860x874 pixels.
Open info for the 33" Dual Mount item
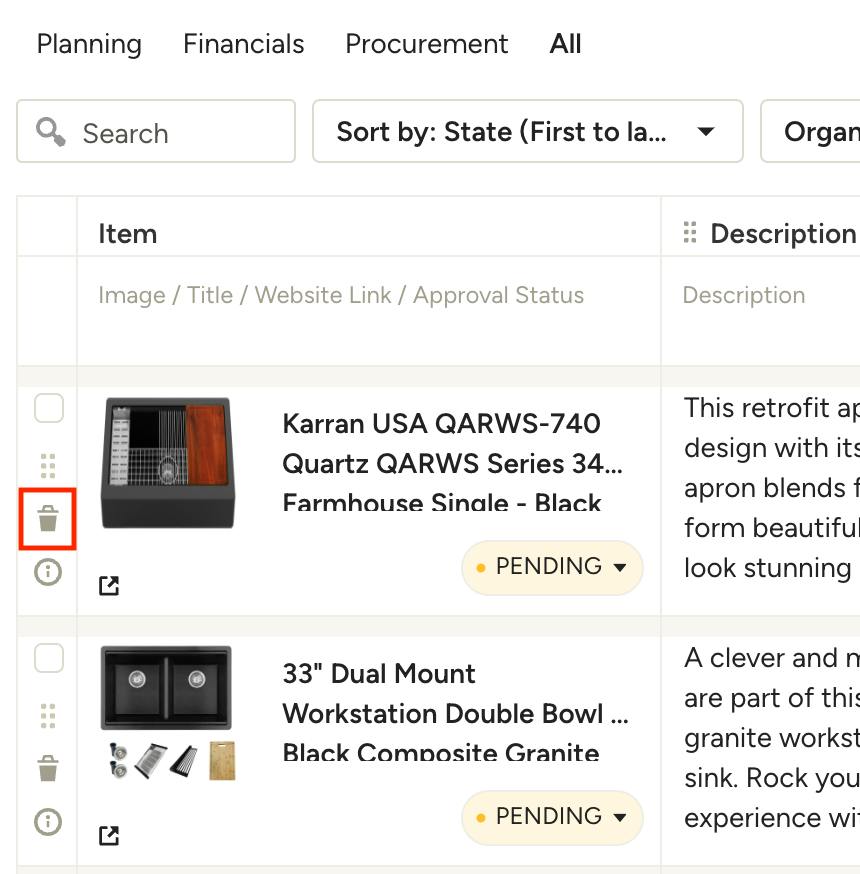point(48,822)
